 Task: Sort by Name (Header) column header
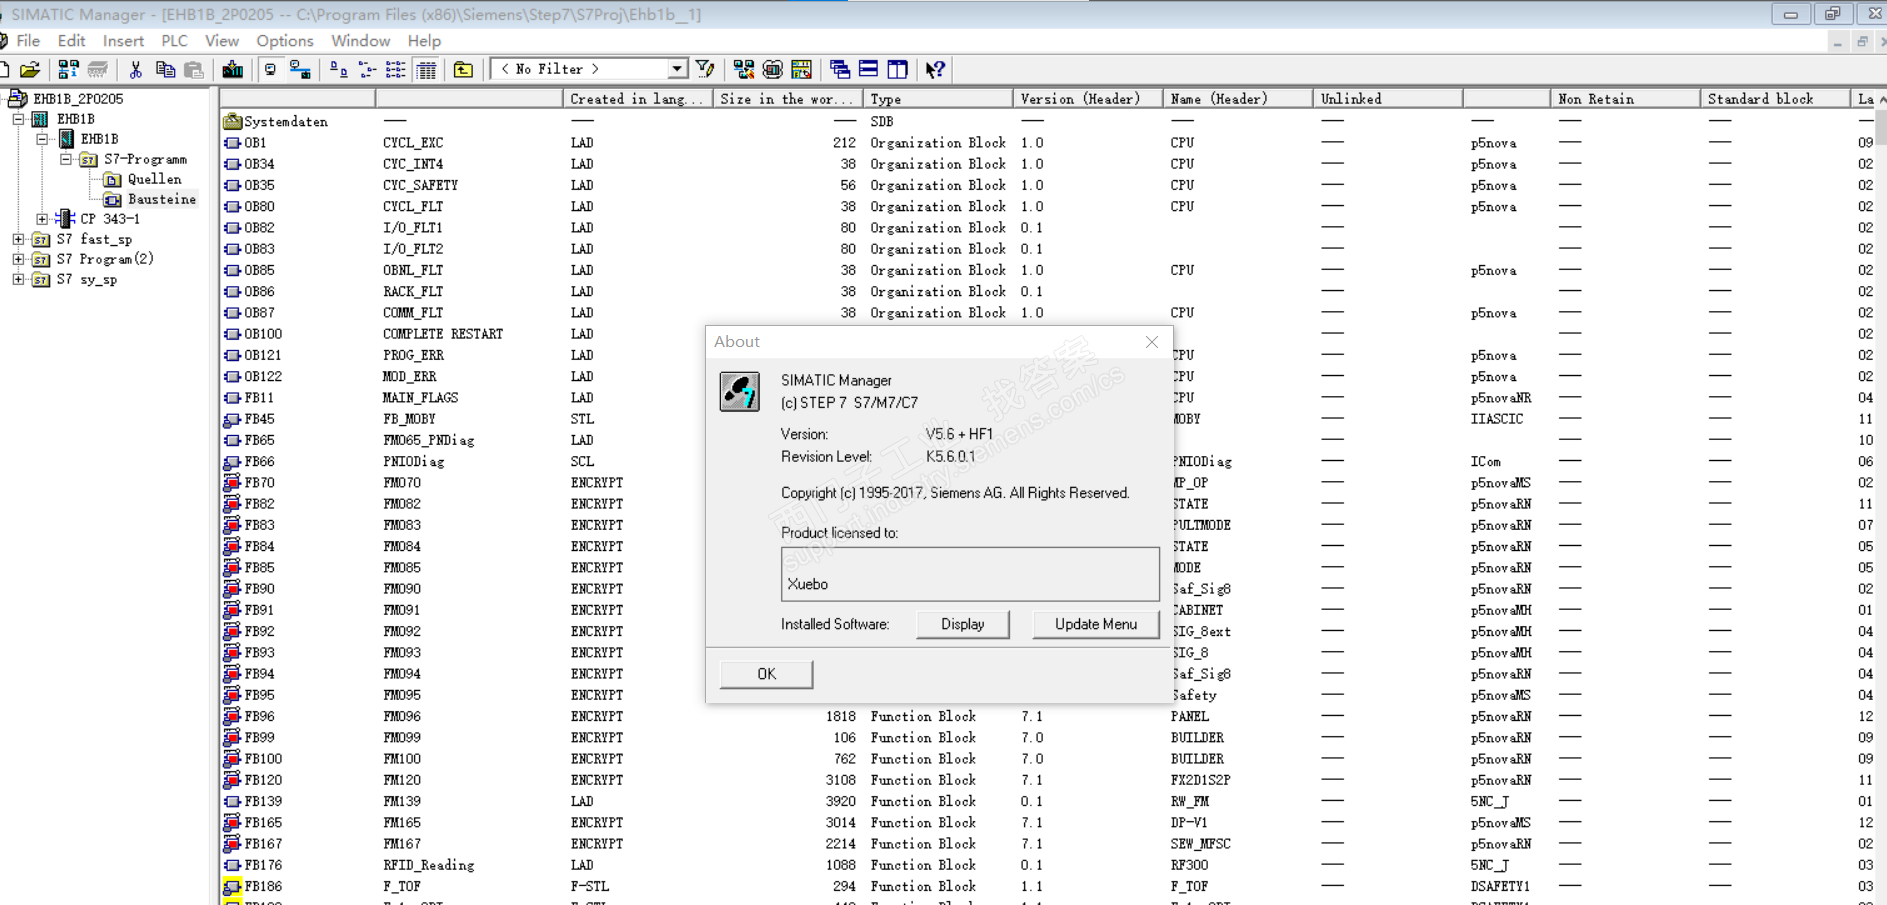point(1237,99)
